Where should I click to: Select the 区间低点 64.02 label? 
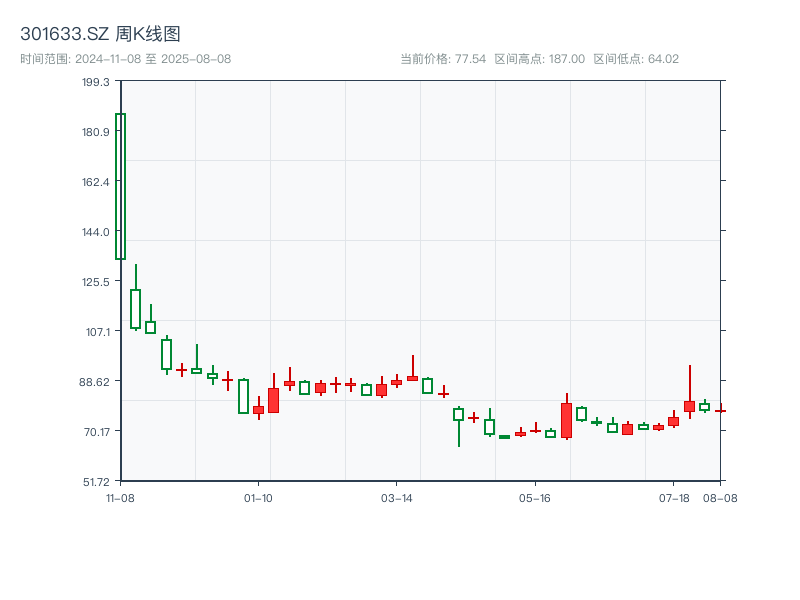pos(636,59)
